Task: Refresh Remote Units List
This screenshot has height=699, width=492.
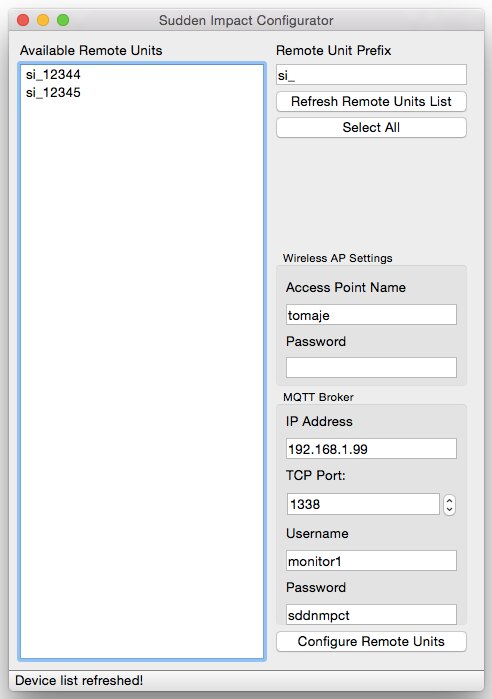Action: coord(371,102)
